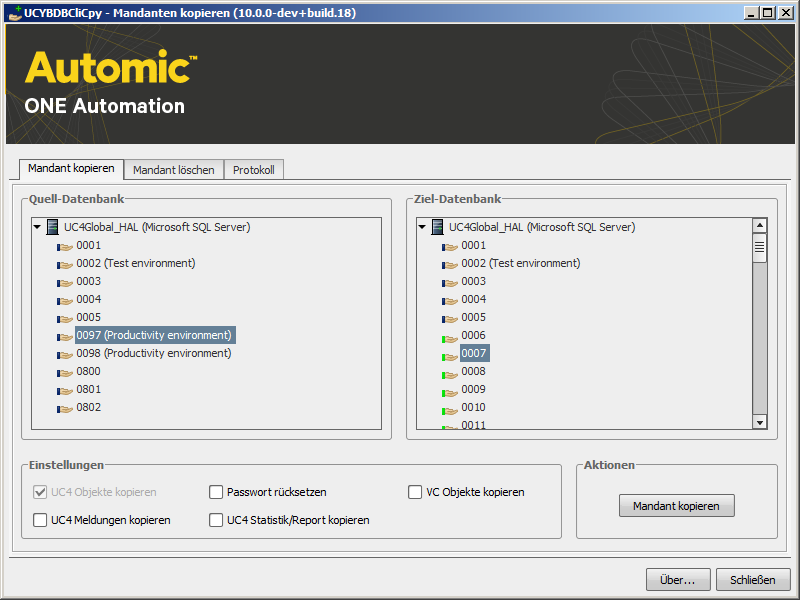This screenshot has height=600, width=800.
Task: Select client 0004 in Ziel-Datenbank
Action: pos(473,299)
